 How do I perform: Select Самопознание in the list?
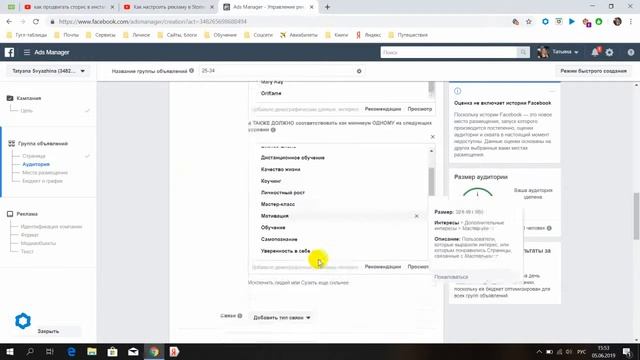(x=279, y=239)
